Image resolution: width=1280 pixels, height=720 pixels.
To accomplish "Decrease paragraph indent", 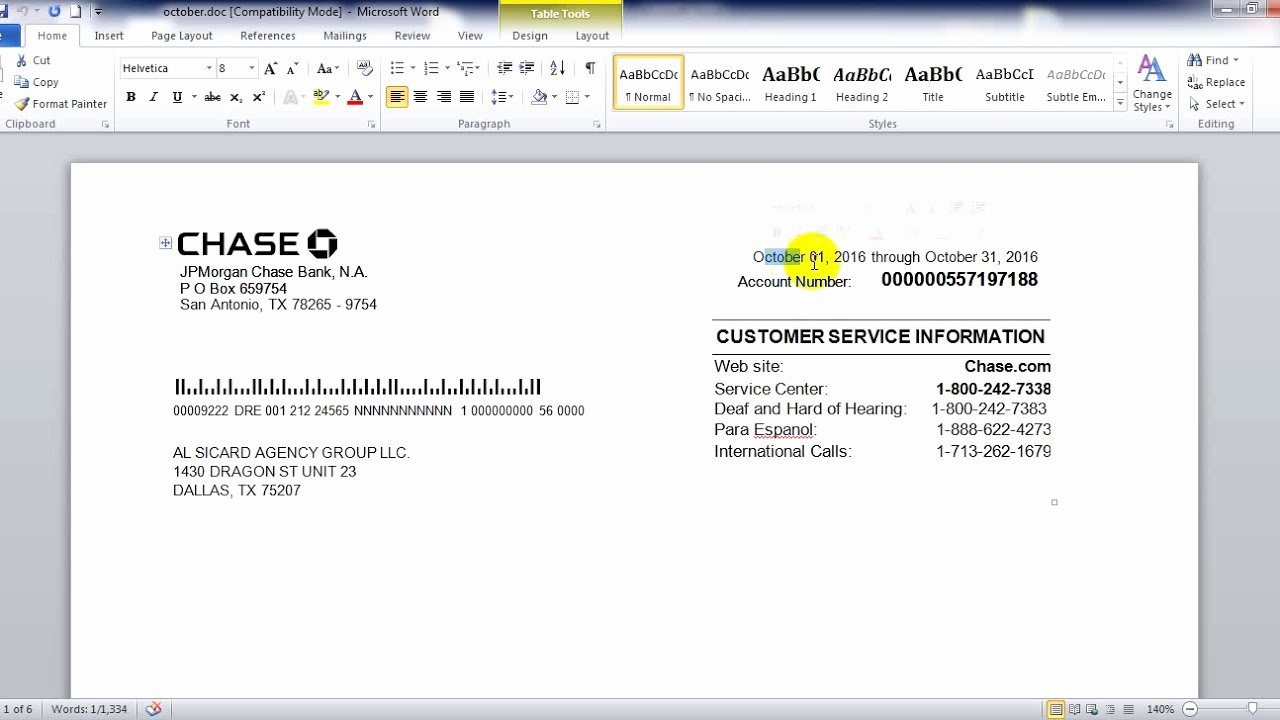I will 504,69.
